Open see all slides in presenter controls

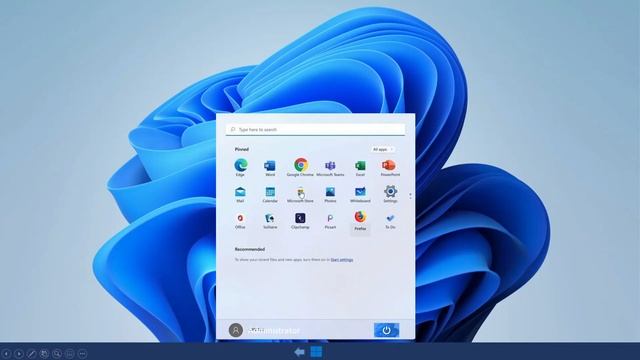tap(44, 353)
